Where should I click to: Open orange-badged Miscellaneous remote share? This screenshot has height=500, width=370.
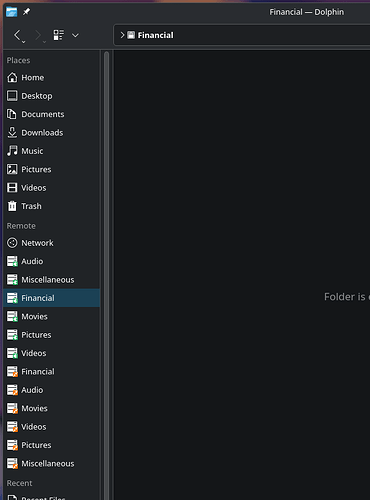pos(51,463)
